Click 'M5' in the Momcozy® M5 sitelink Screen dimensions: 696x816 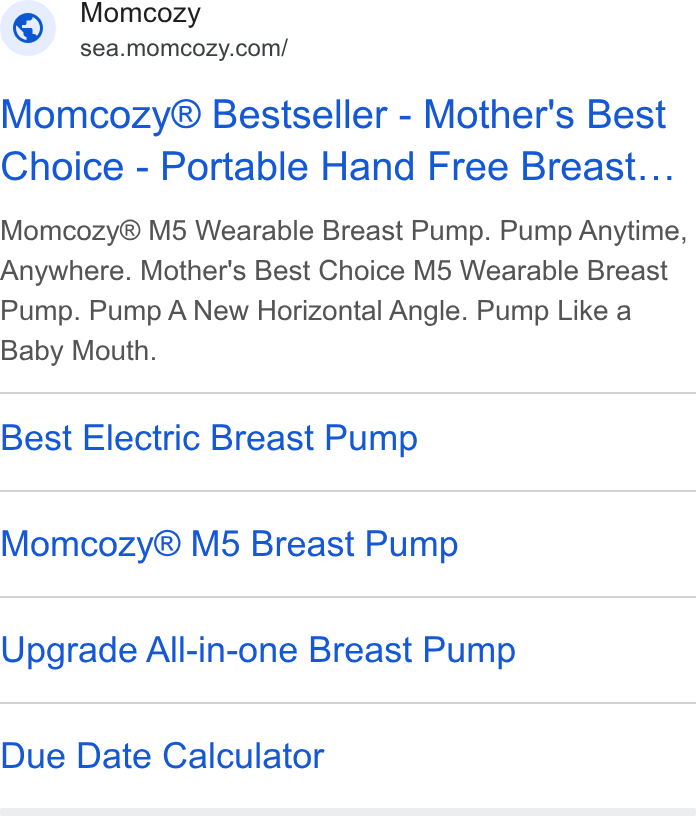tap(216, 544)
